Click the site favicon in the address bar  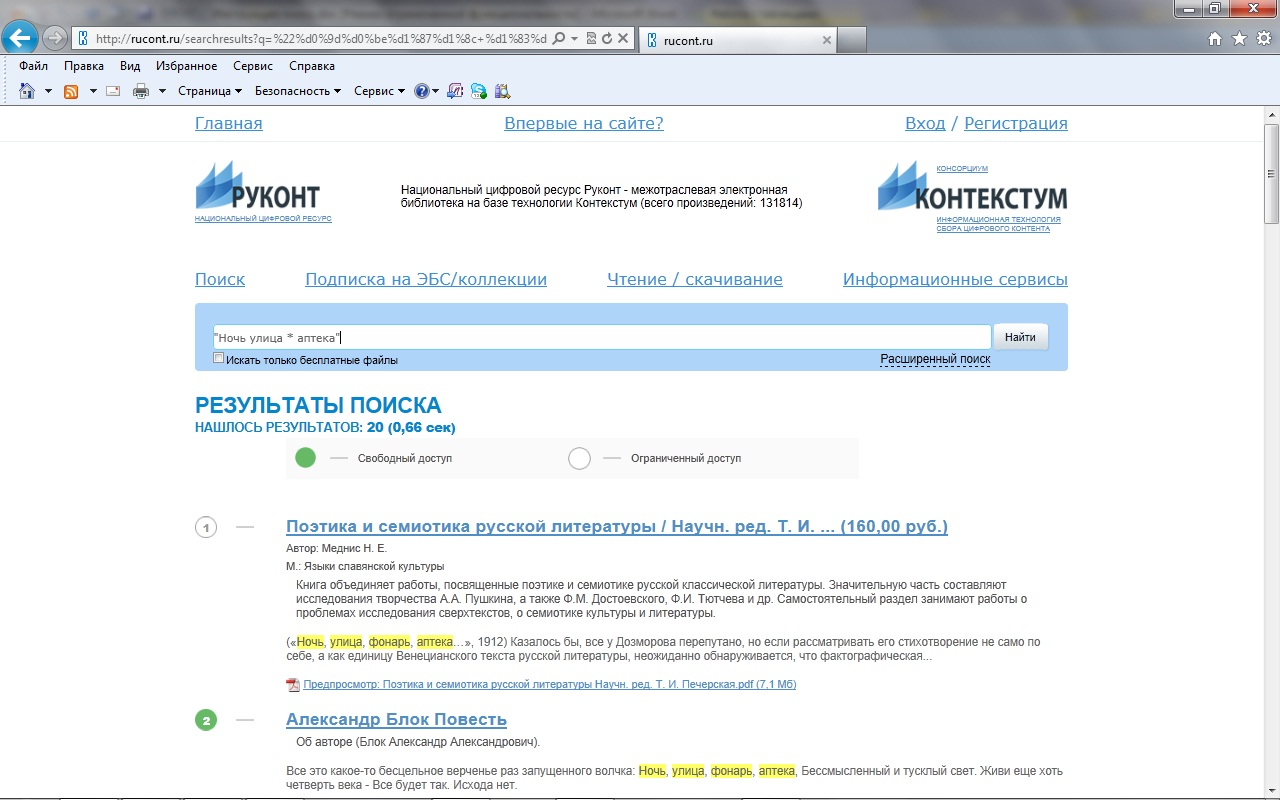click(84, 39)
